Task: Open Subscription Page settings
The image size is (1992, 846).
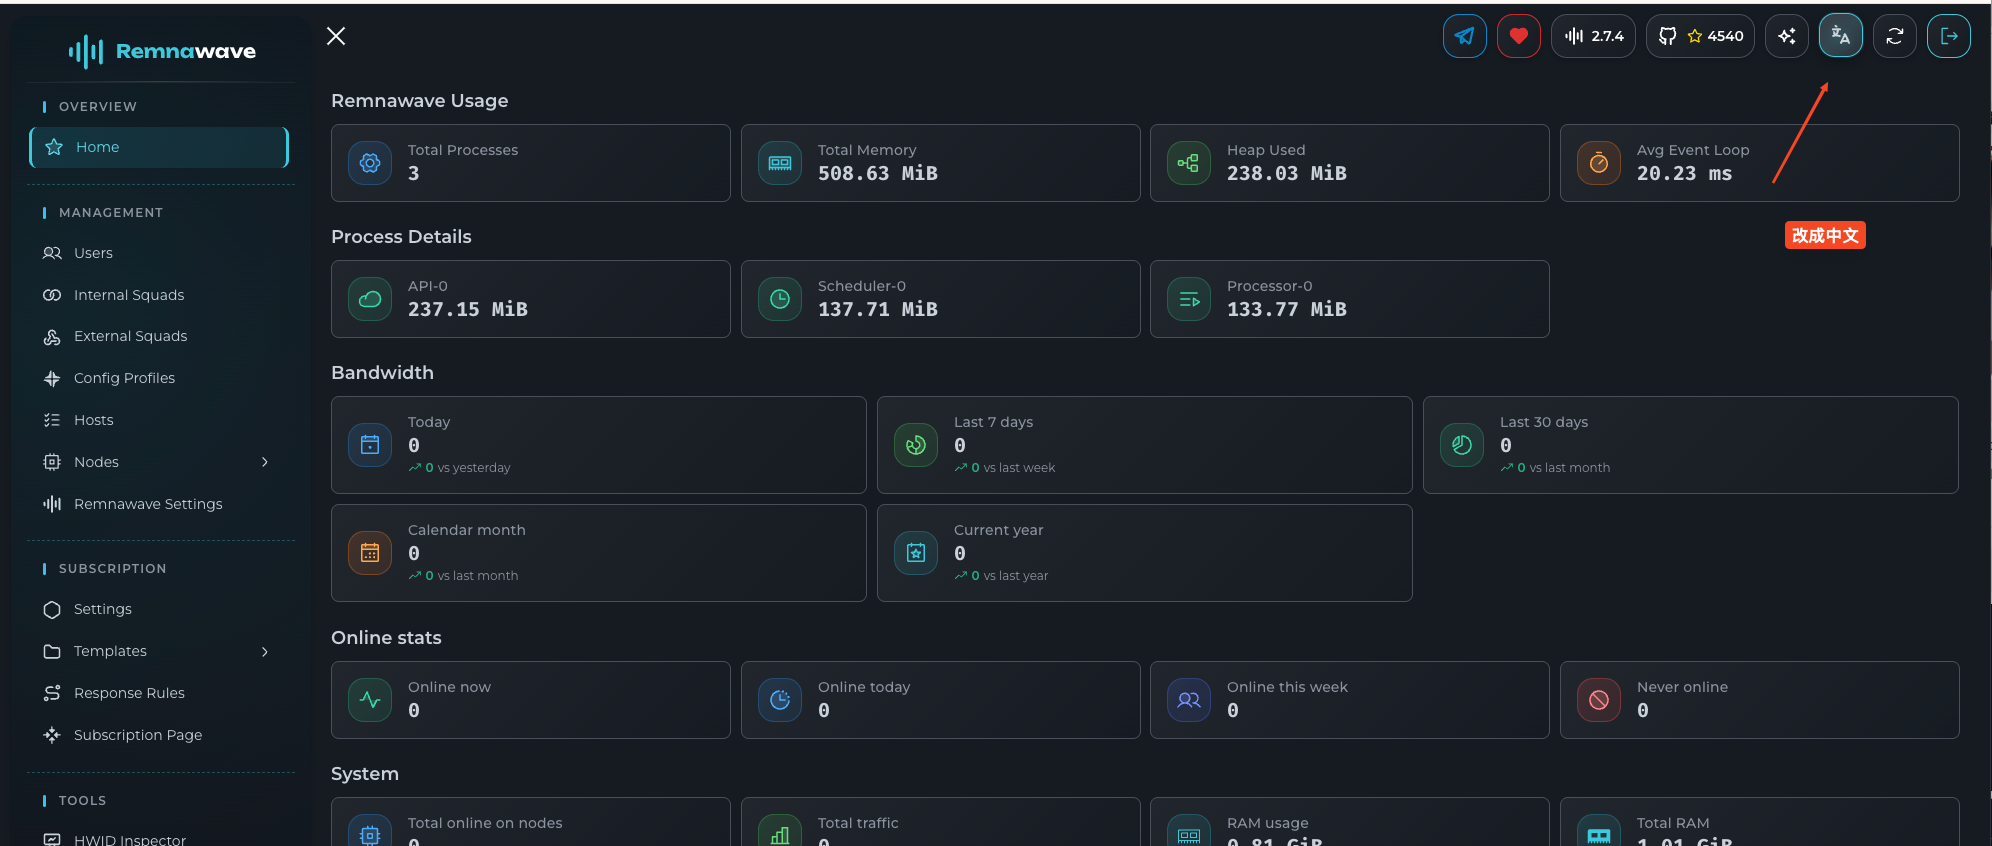Action: point(159,735)
